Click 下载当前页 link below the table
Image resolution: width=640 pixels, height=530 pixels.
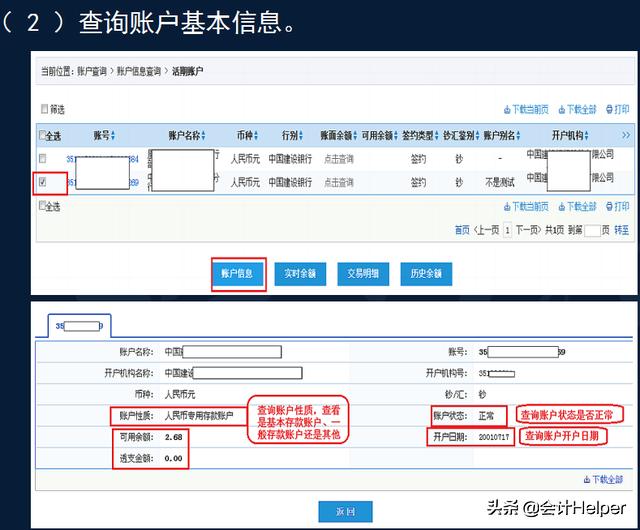pyautogui.click(x=526, y=207)
